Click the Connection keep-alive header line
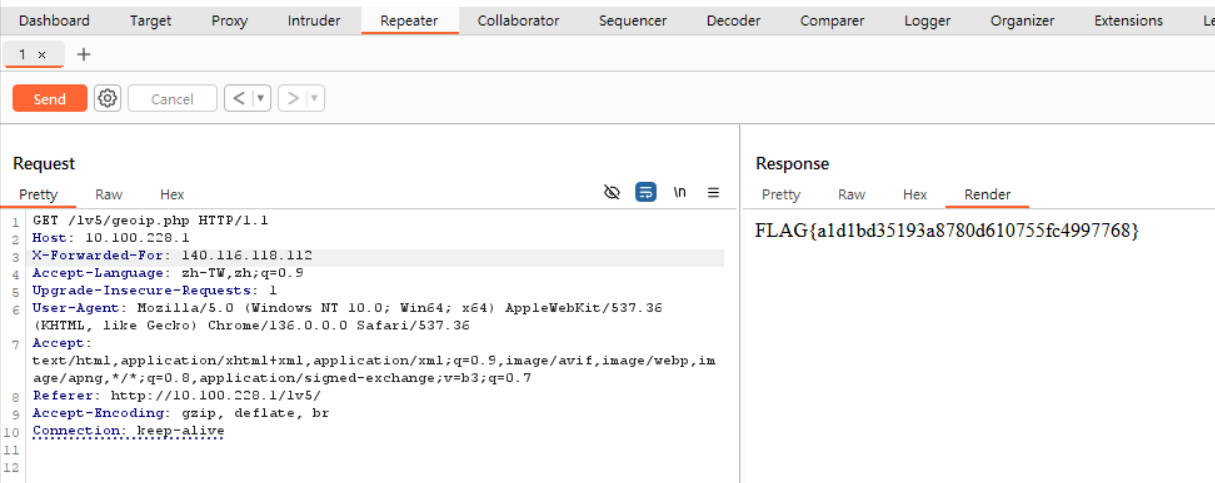 point(128,431)
